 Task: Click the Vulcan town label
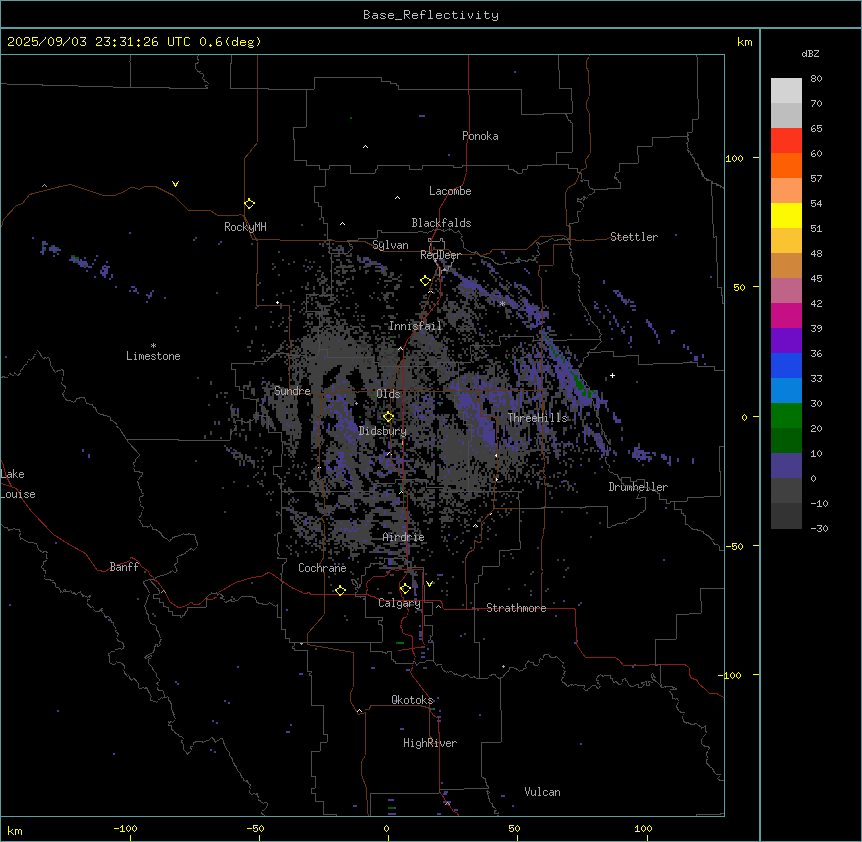pyautogui.click(x=542, y=792)
